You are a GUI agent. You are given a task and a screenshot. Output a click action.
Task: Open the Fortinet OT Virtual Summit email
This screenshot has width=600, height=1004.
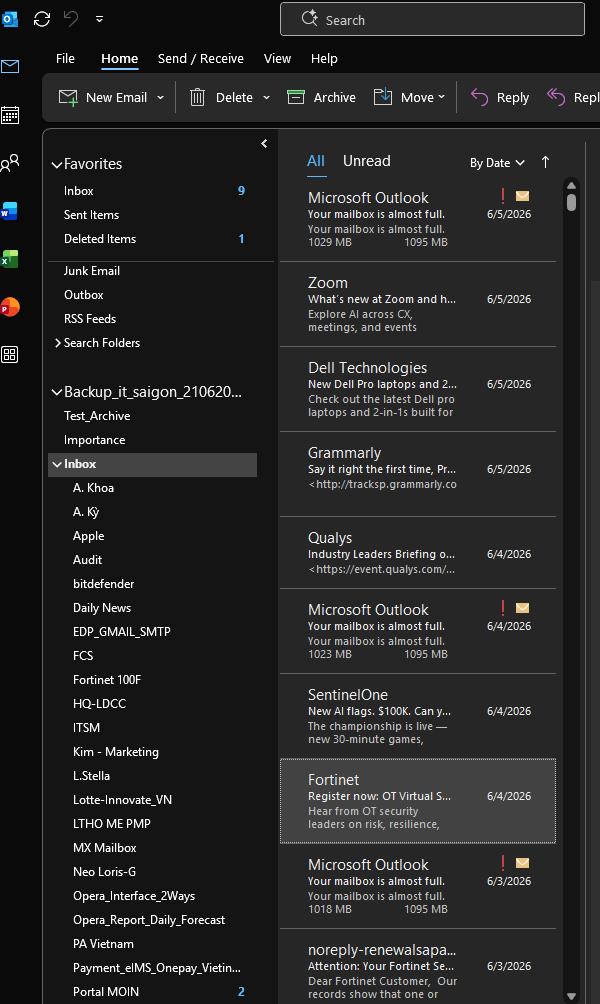pos(418,801)
